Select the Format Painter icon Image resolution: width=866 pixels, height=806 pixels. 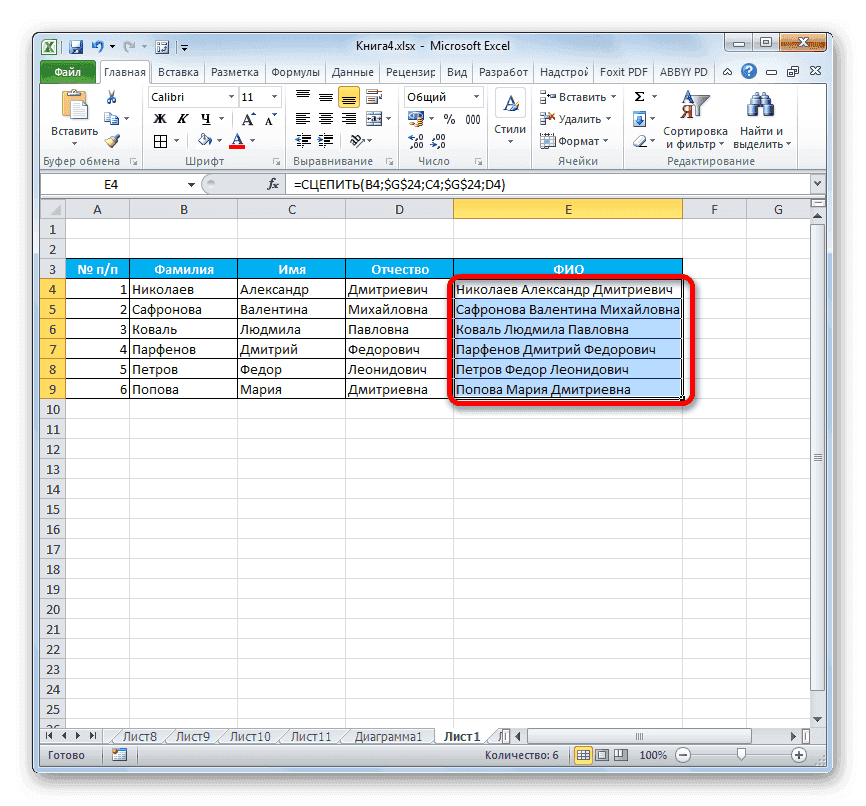point(112,141)
